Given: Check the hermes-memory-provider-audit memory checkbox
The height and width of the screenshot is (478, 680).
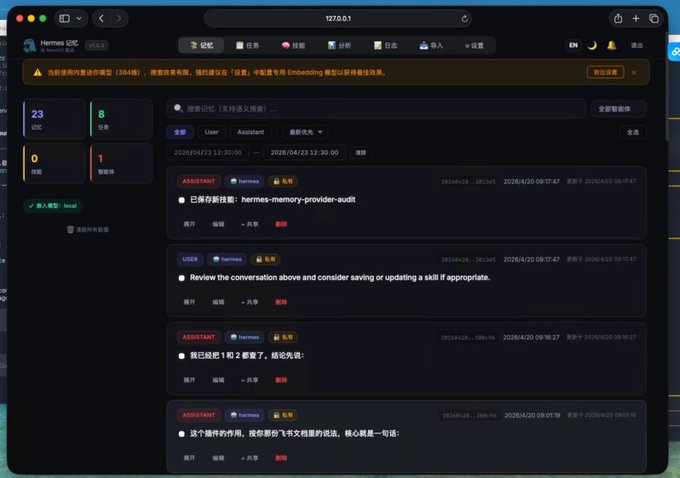Looking at the screenshot, I should 182,200.
